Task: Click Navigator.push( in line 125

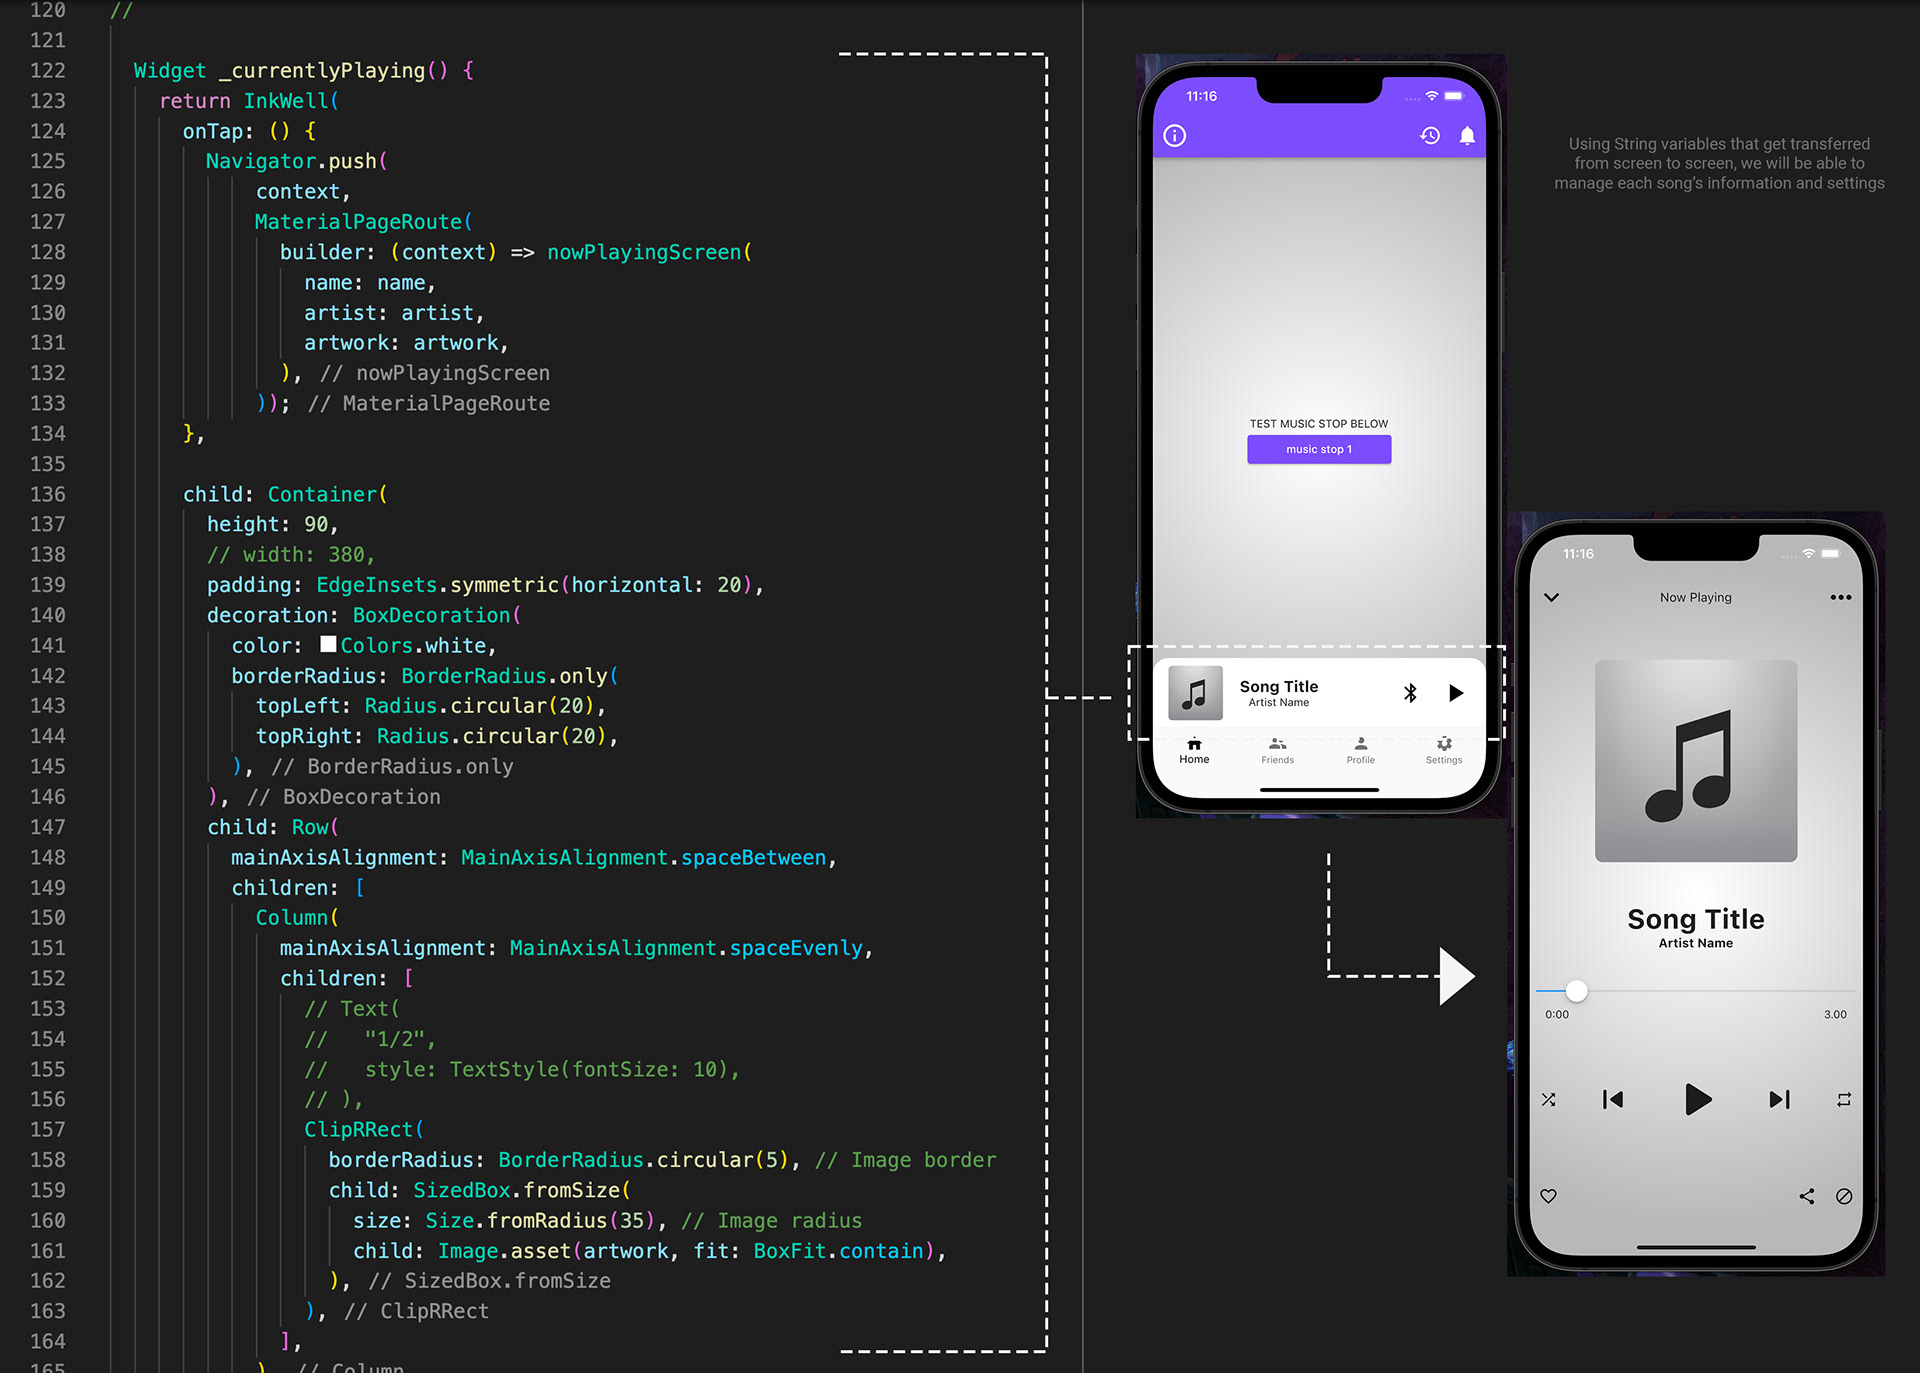Action: [297, 161]
